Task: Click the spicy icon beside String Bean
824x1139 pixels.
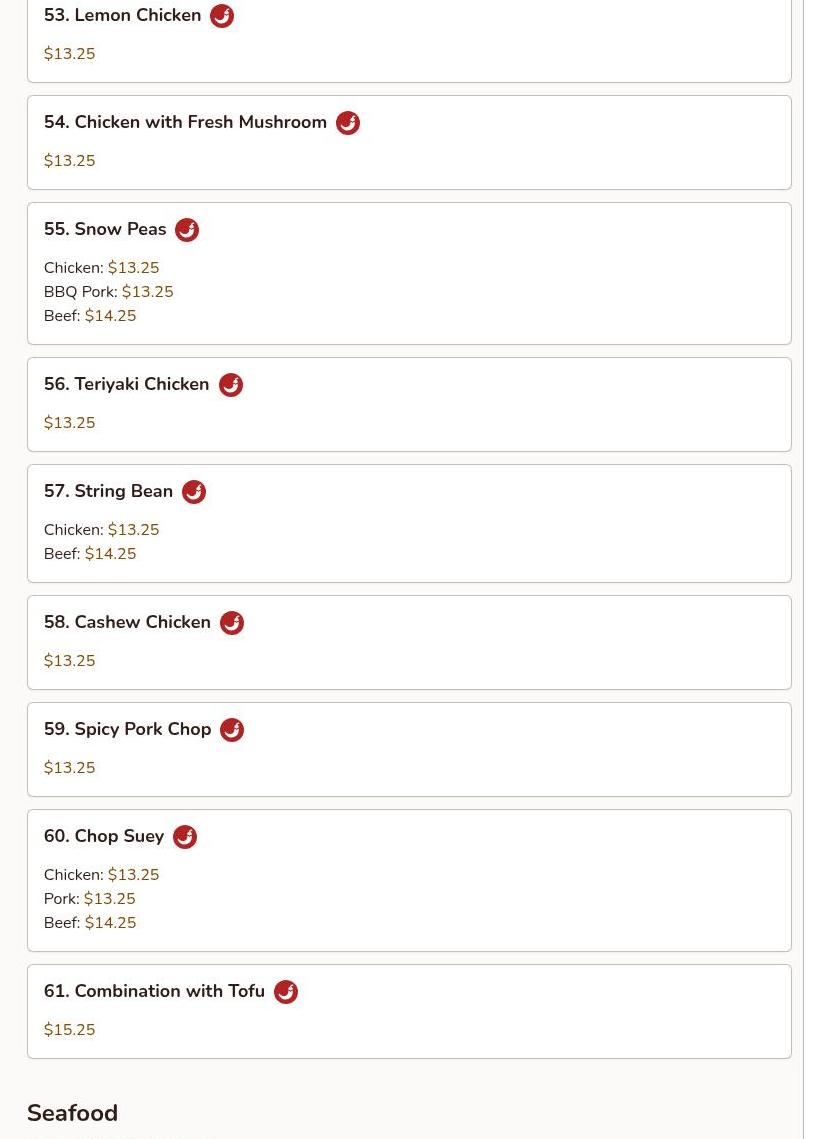Action: coord(194,492)
